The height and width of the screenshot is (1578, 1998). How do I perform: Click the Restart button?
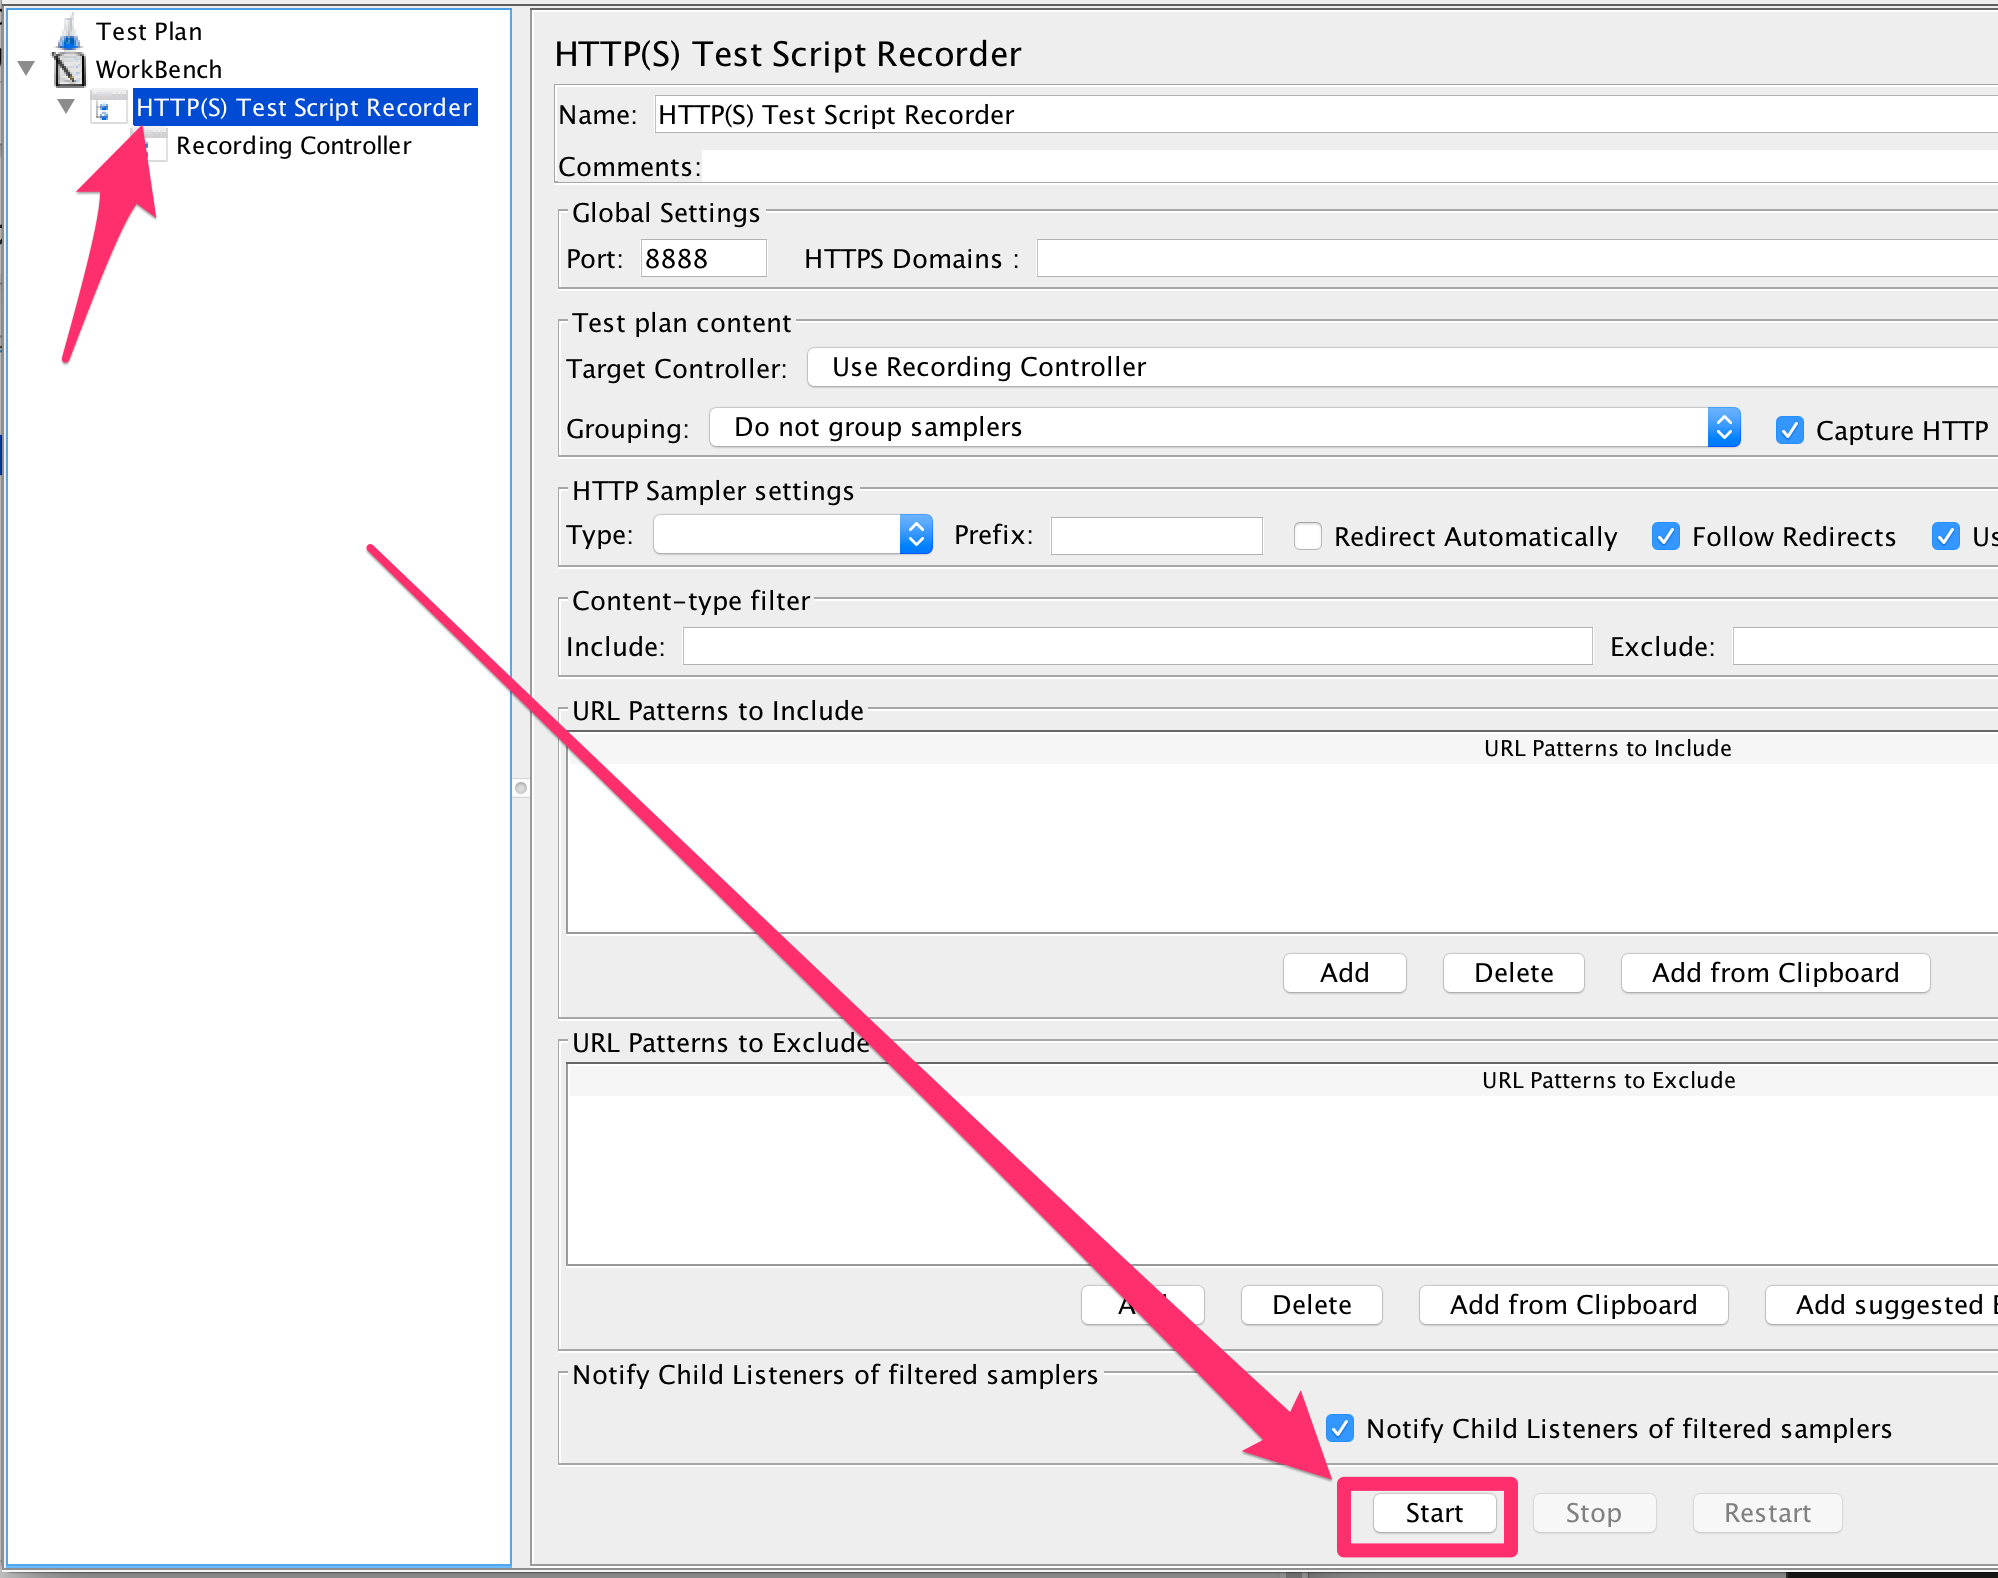tap(1767, 1512)
